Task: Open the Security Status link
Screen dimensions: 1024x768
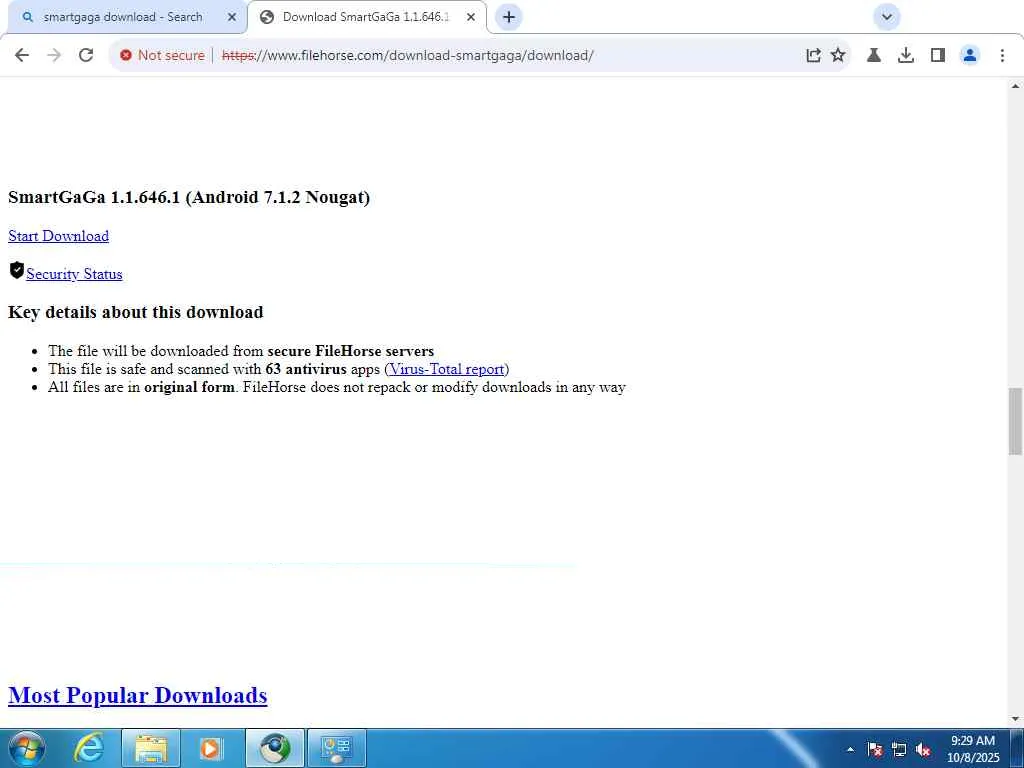Action: (x=74, y=274)
